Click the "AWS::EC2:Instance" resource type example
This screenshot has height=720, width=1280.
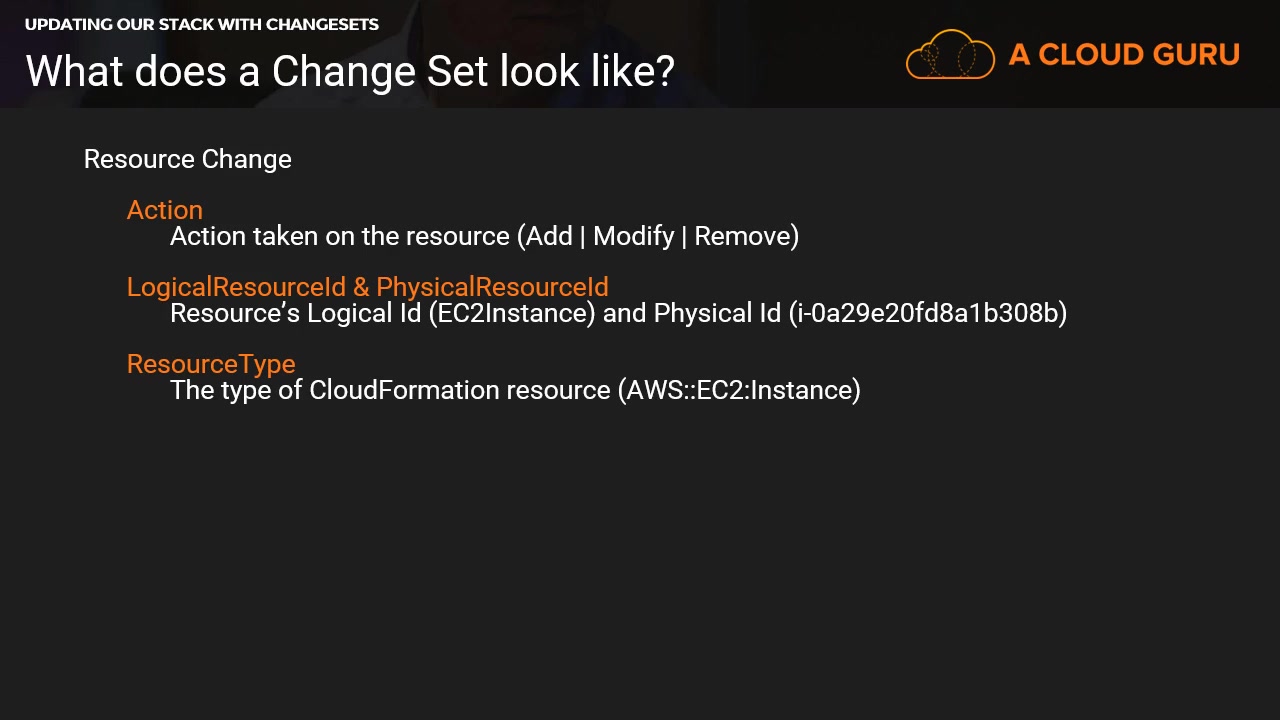[739, 390]
